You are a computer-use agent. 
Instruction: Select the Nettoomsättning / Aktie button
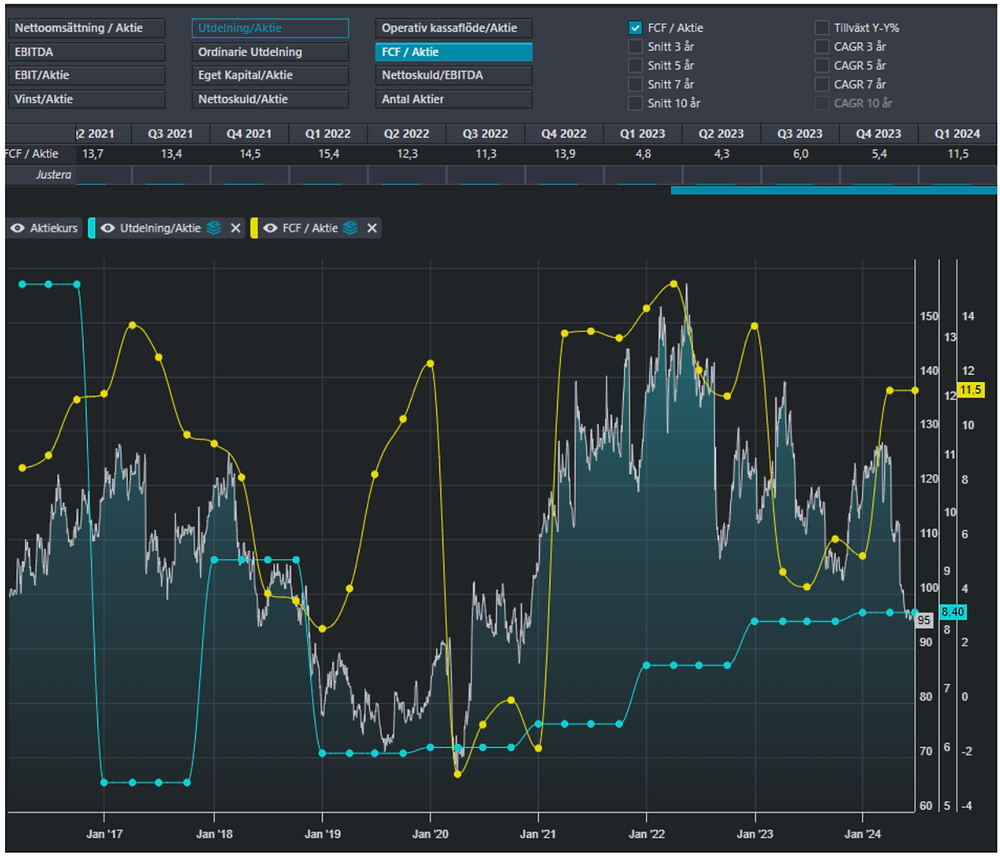click(87, 28)
